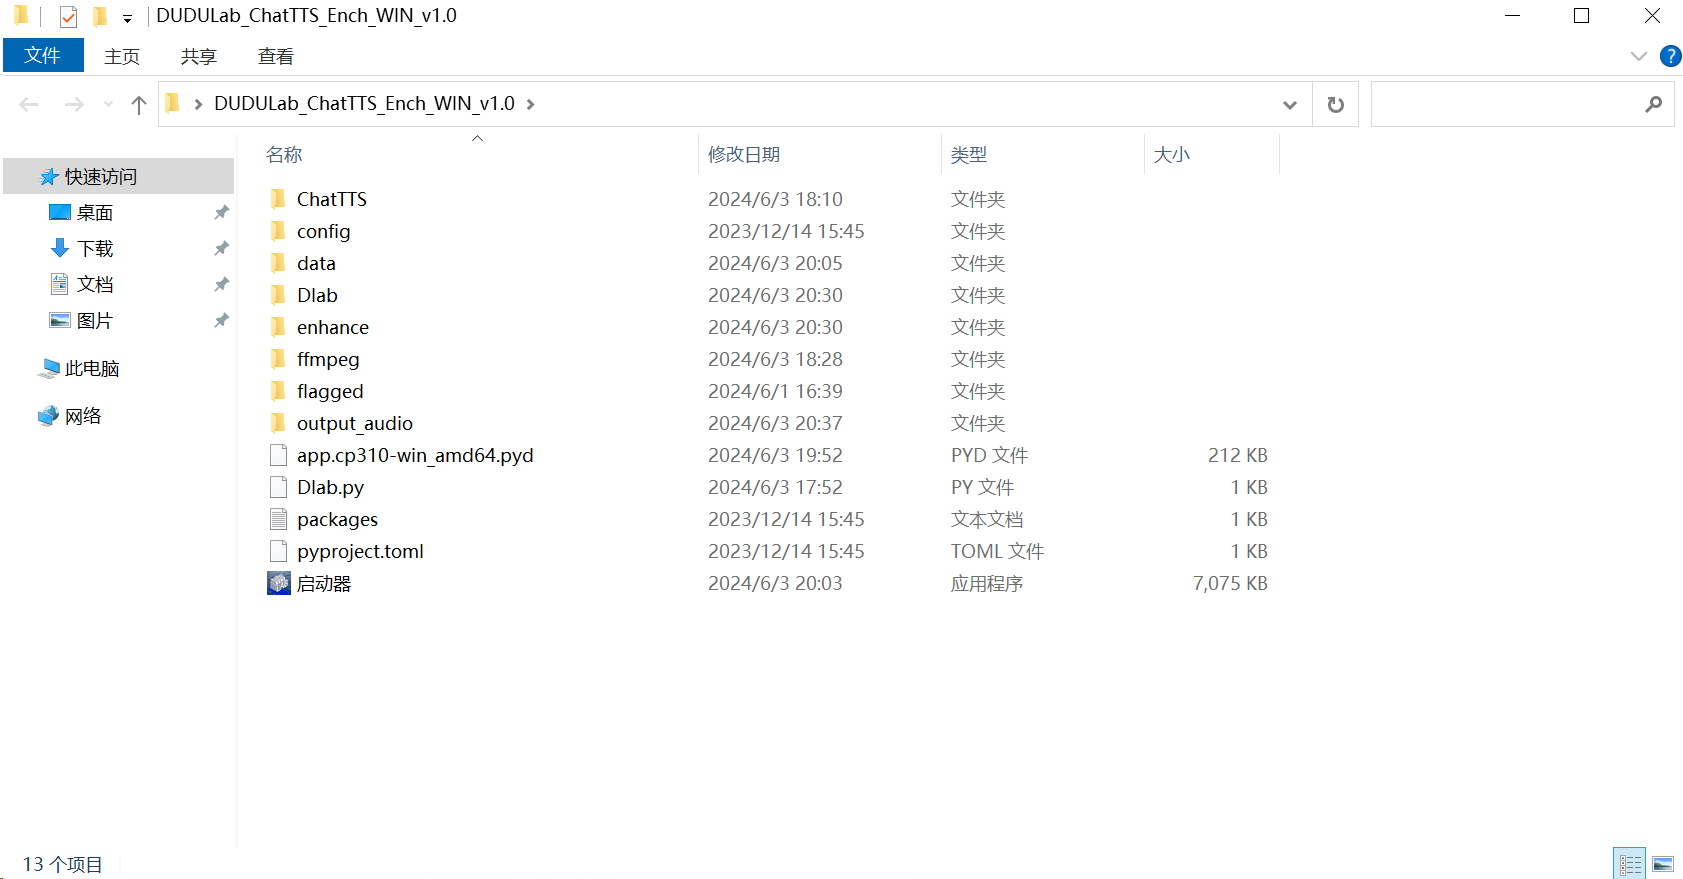Click the packages text document icon
Viewport: 1683px width, 879px height.
tap(278, 519)
